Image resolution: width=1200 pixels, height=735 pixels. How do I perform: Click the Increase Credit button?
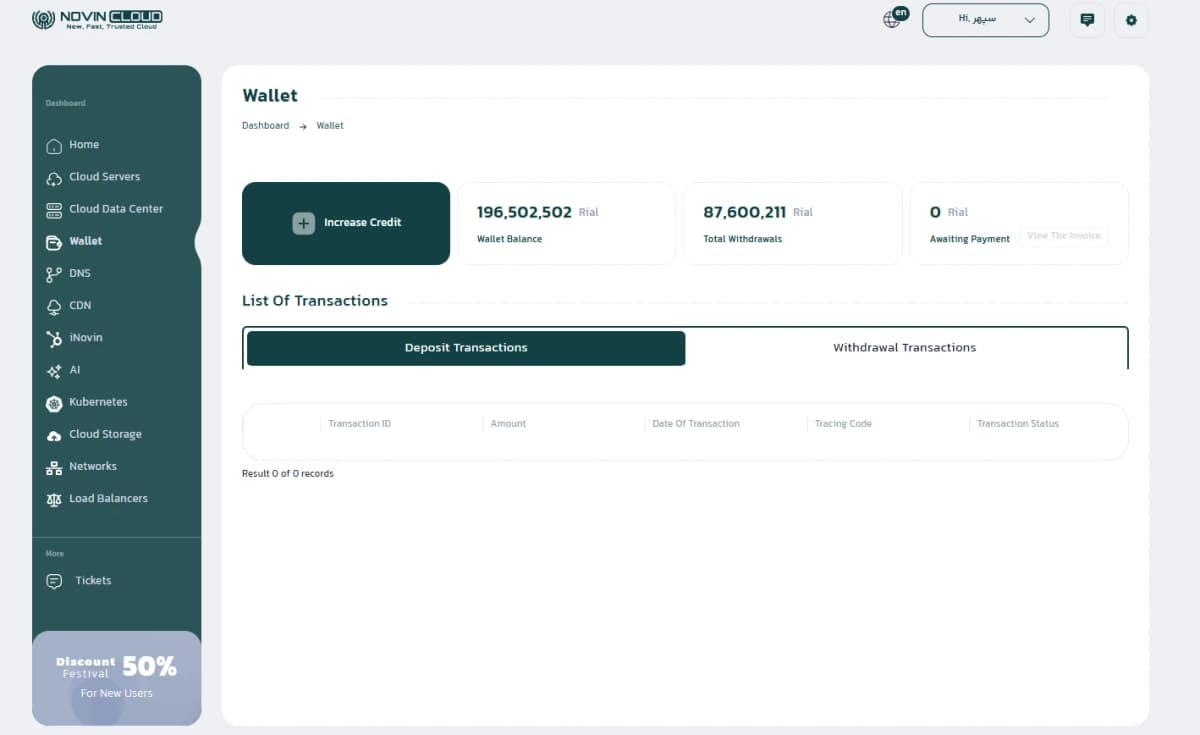(346, 223)
